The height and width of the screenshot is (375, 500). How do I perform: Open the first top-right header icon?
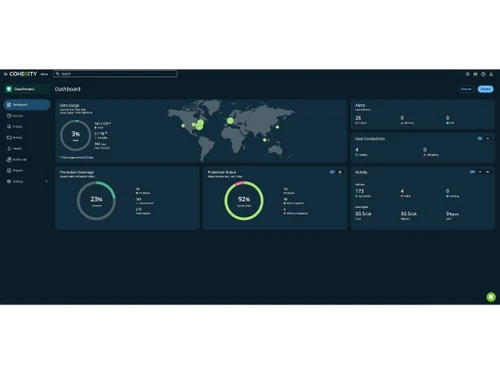click(467, 74)
